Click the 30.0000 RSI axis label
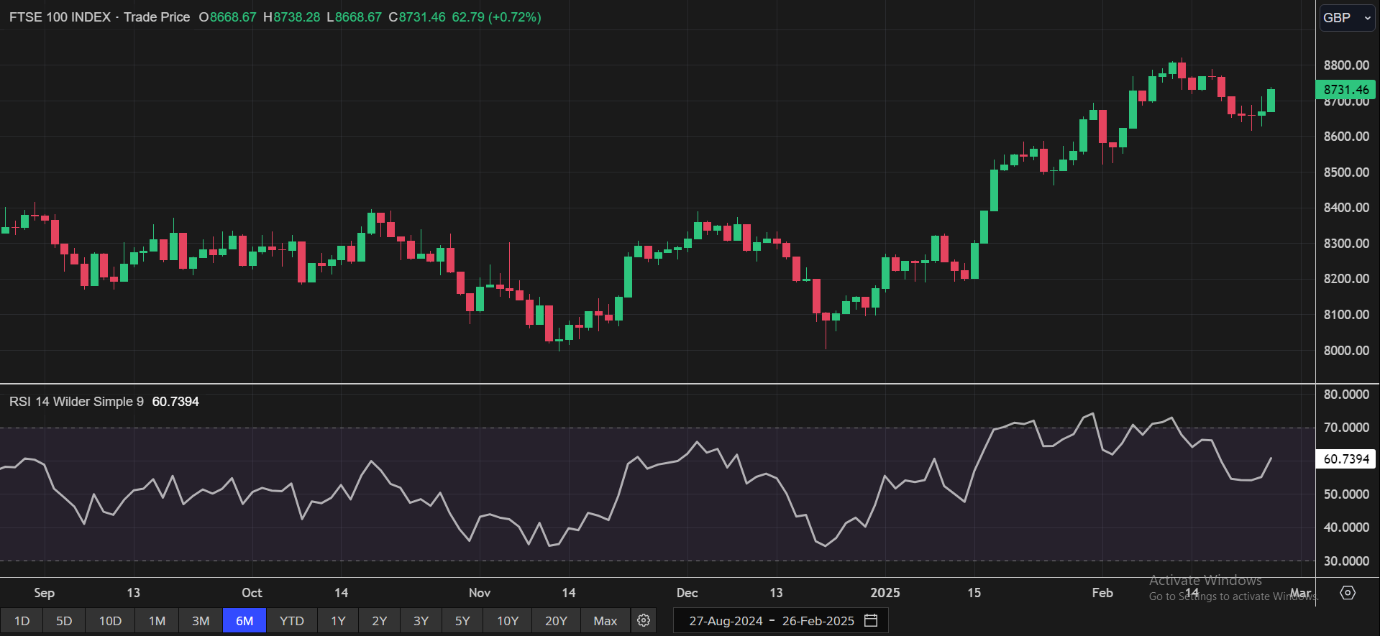Viewport: 1380px width, 636px height. tap(1345, 561)
